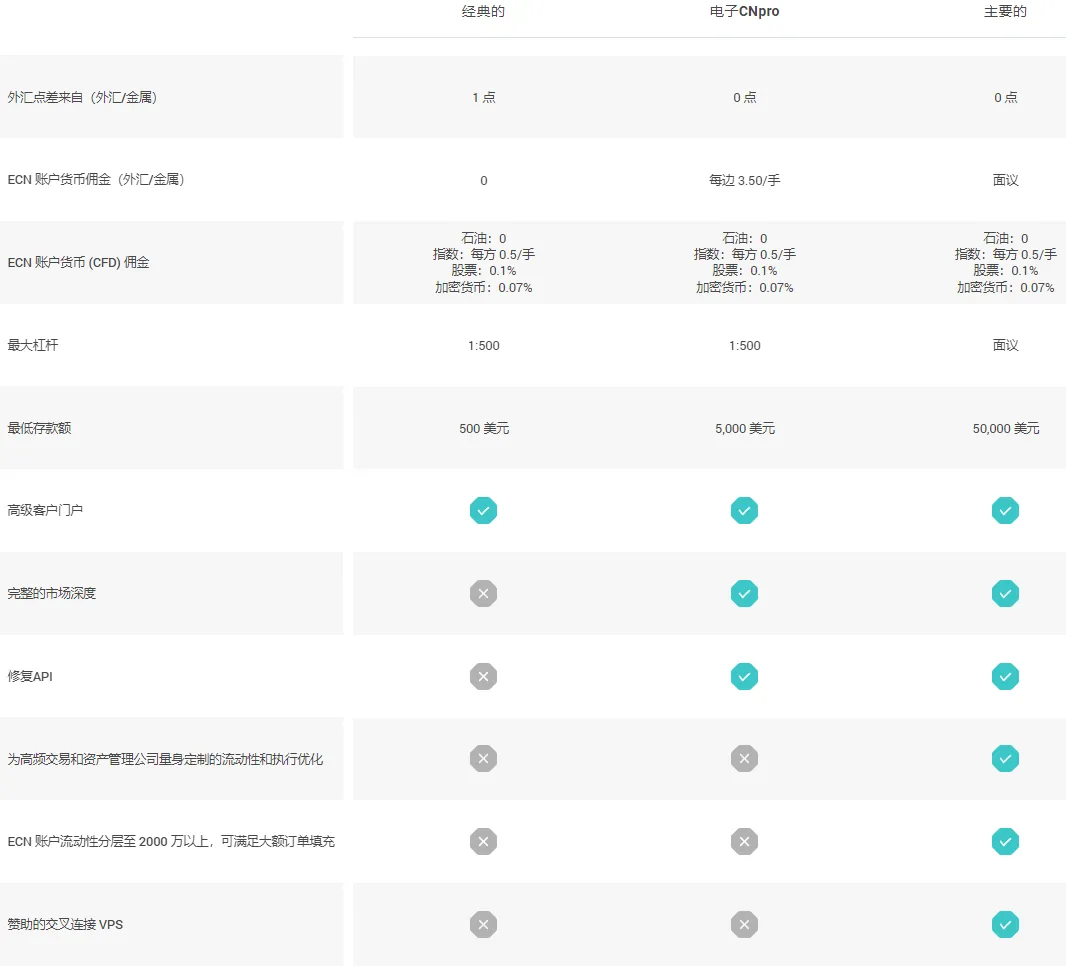Click the 1:500 leverage under 经典的
Viewport: 1066px width, 966px height.
(483, 345)
